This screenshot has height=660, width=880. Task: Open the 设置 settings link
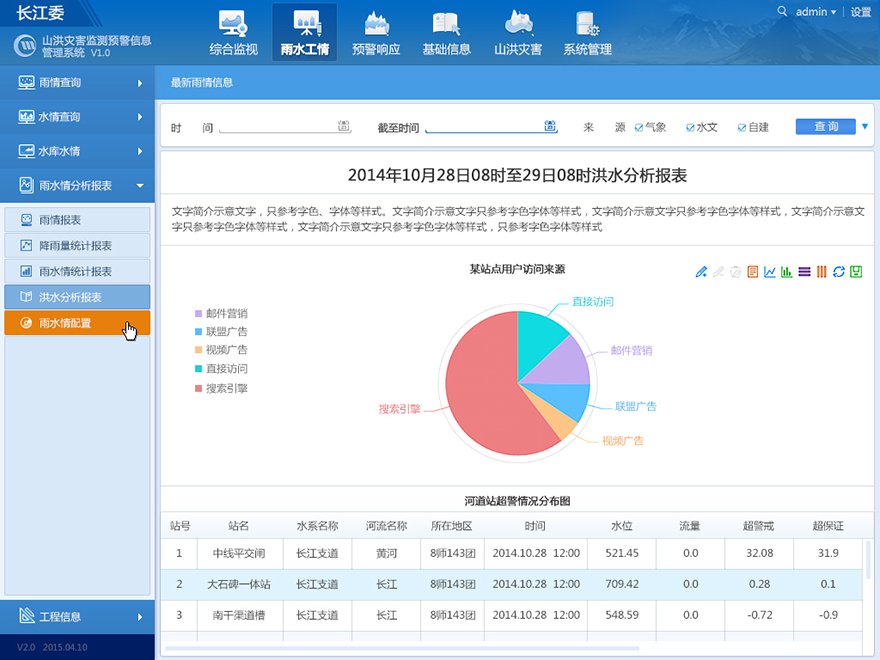coord(861,12)
